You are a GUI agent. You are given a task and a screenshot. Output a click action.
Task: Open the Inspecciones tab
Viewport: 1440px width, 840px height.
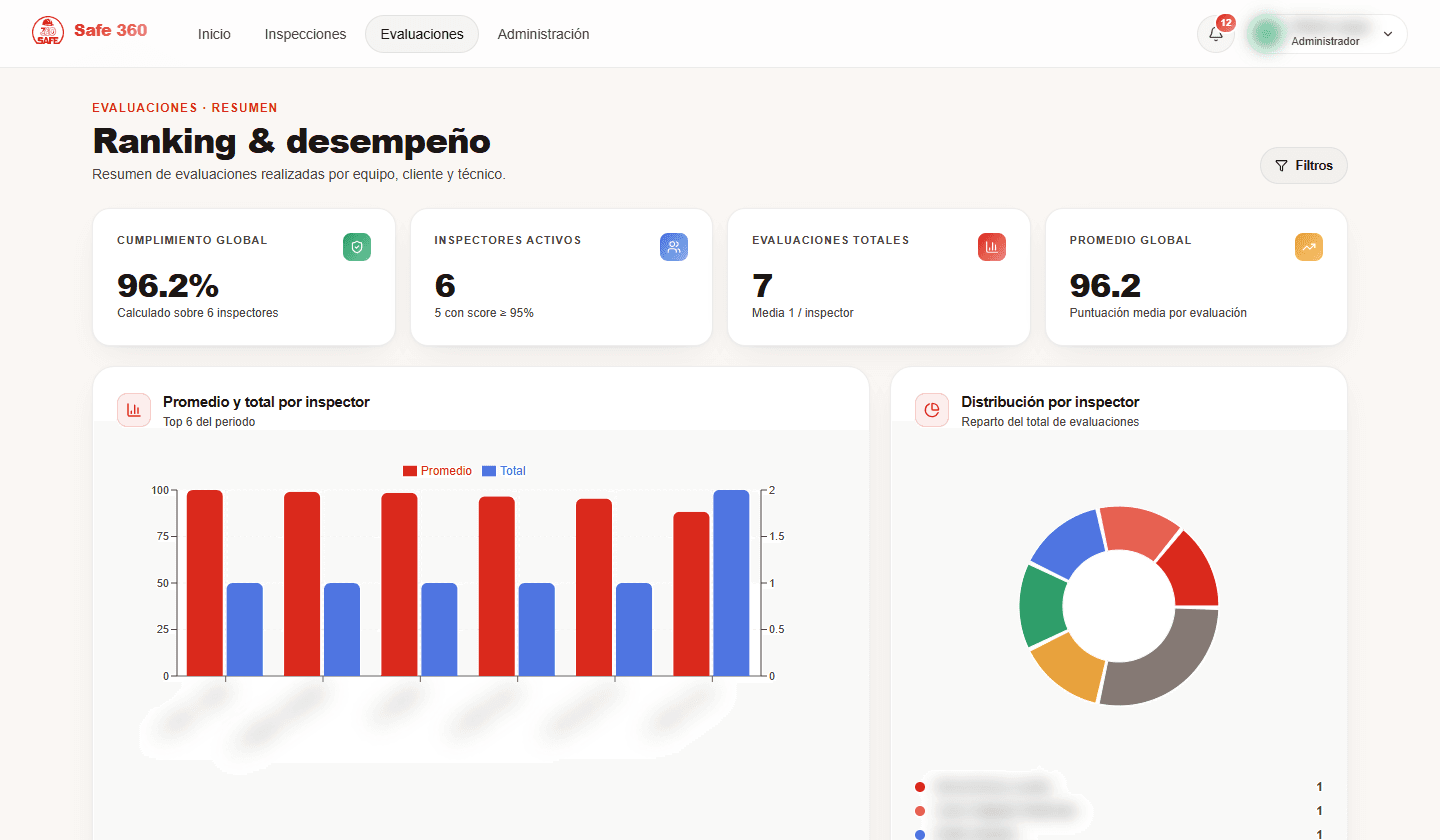pyautogui.click(x=305, y=34)
